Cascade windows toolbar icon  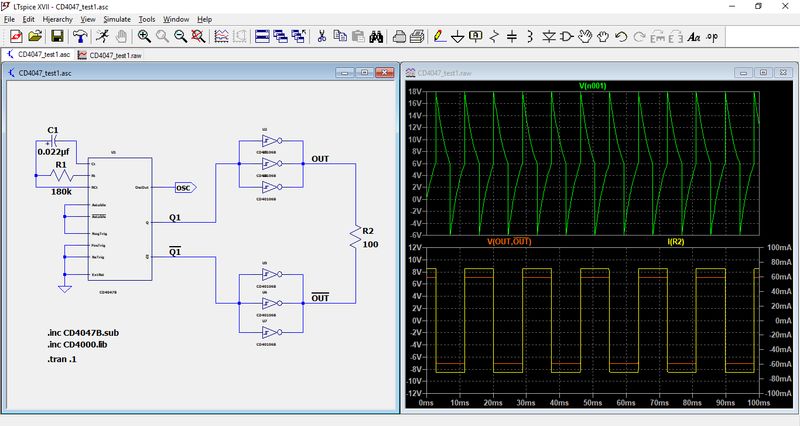coord(280,36)
